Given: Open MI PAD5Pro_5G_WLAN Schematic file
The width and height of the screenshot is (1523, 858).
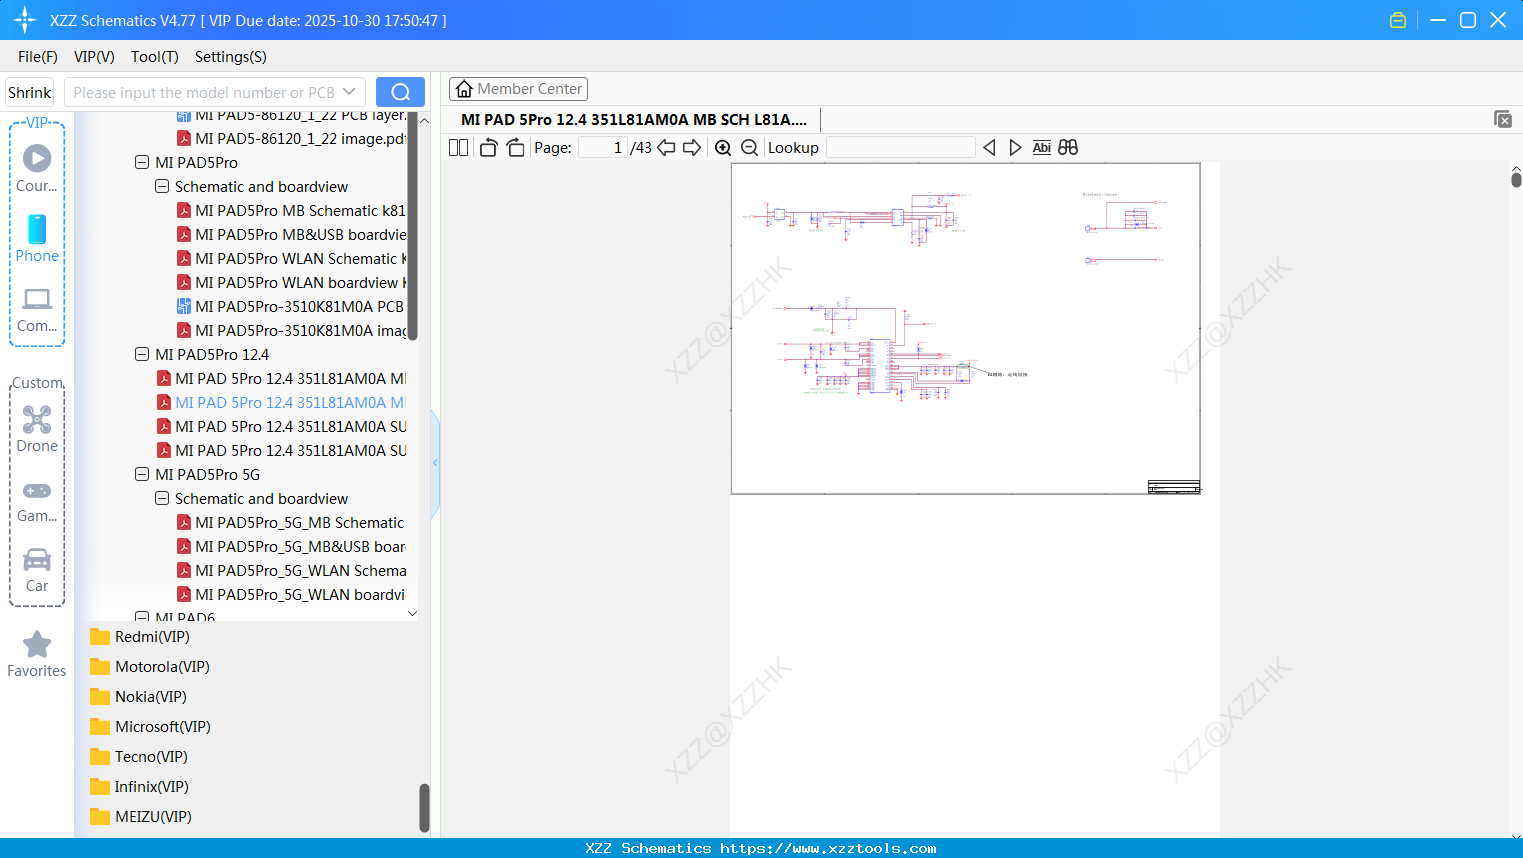Looking at the screenshot, I should pyautogui.click(x=291, y=570).
